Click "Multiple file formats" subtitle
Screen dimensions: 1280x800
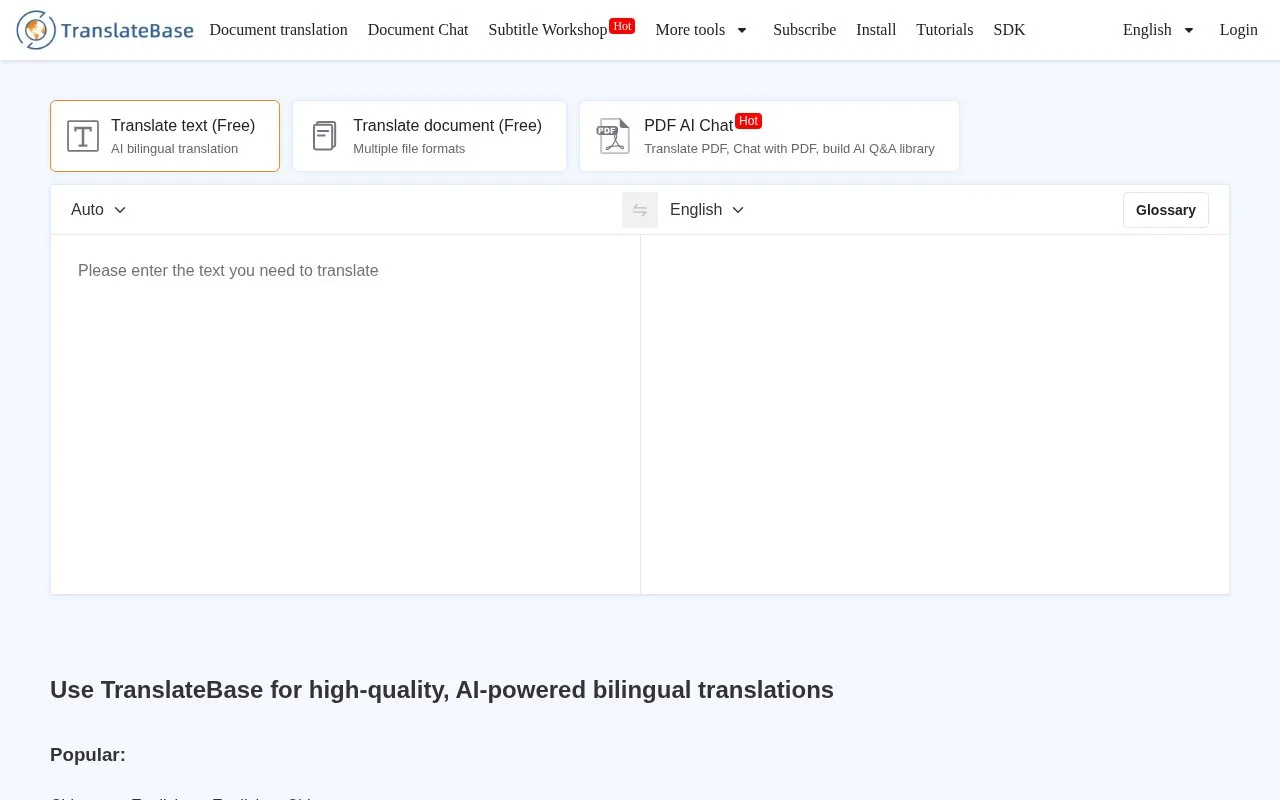(409, 149)
